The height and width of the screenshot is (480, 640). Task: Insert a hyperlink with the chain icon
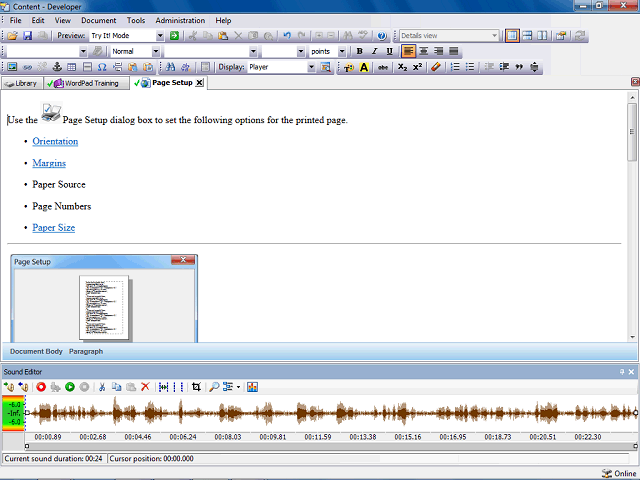[x=27, y=67]
